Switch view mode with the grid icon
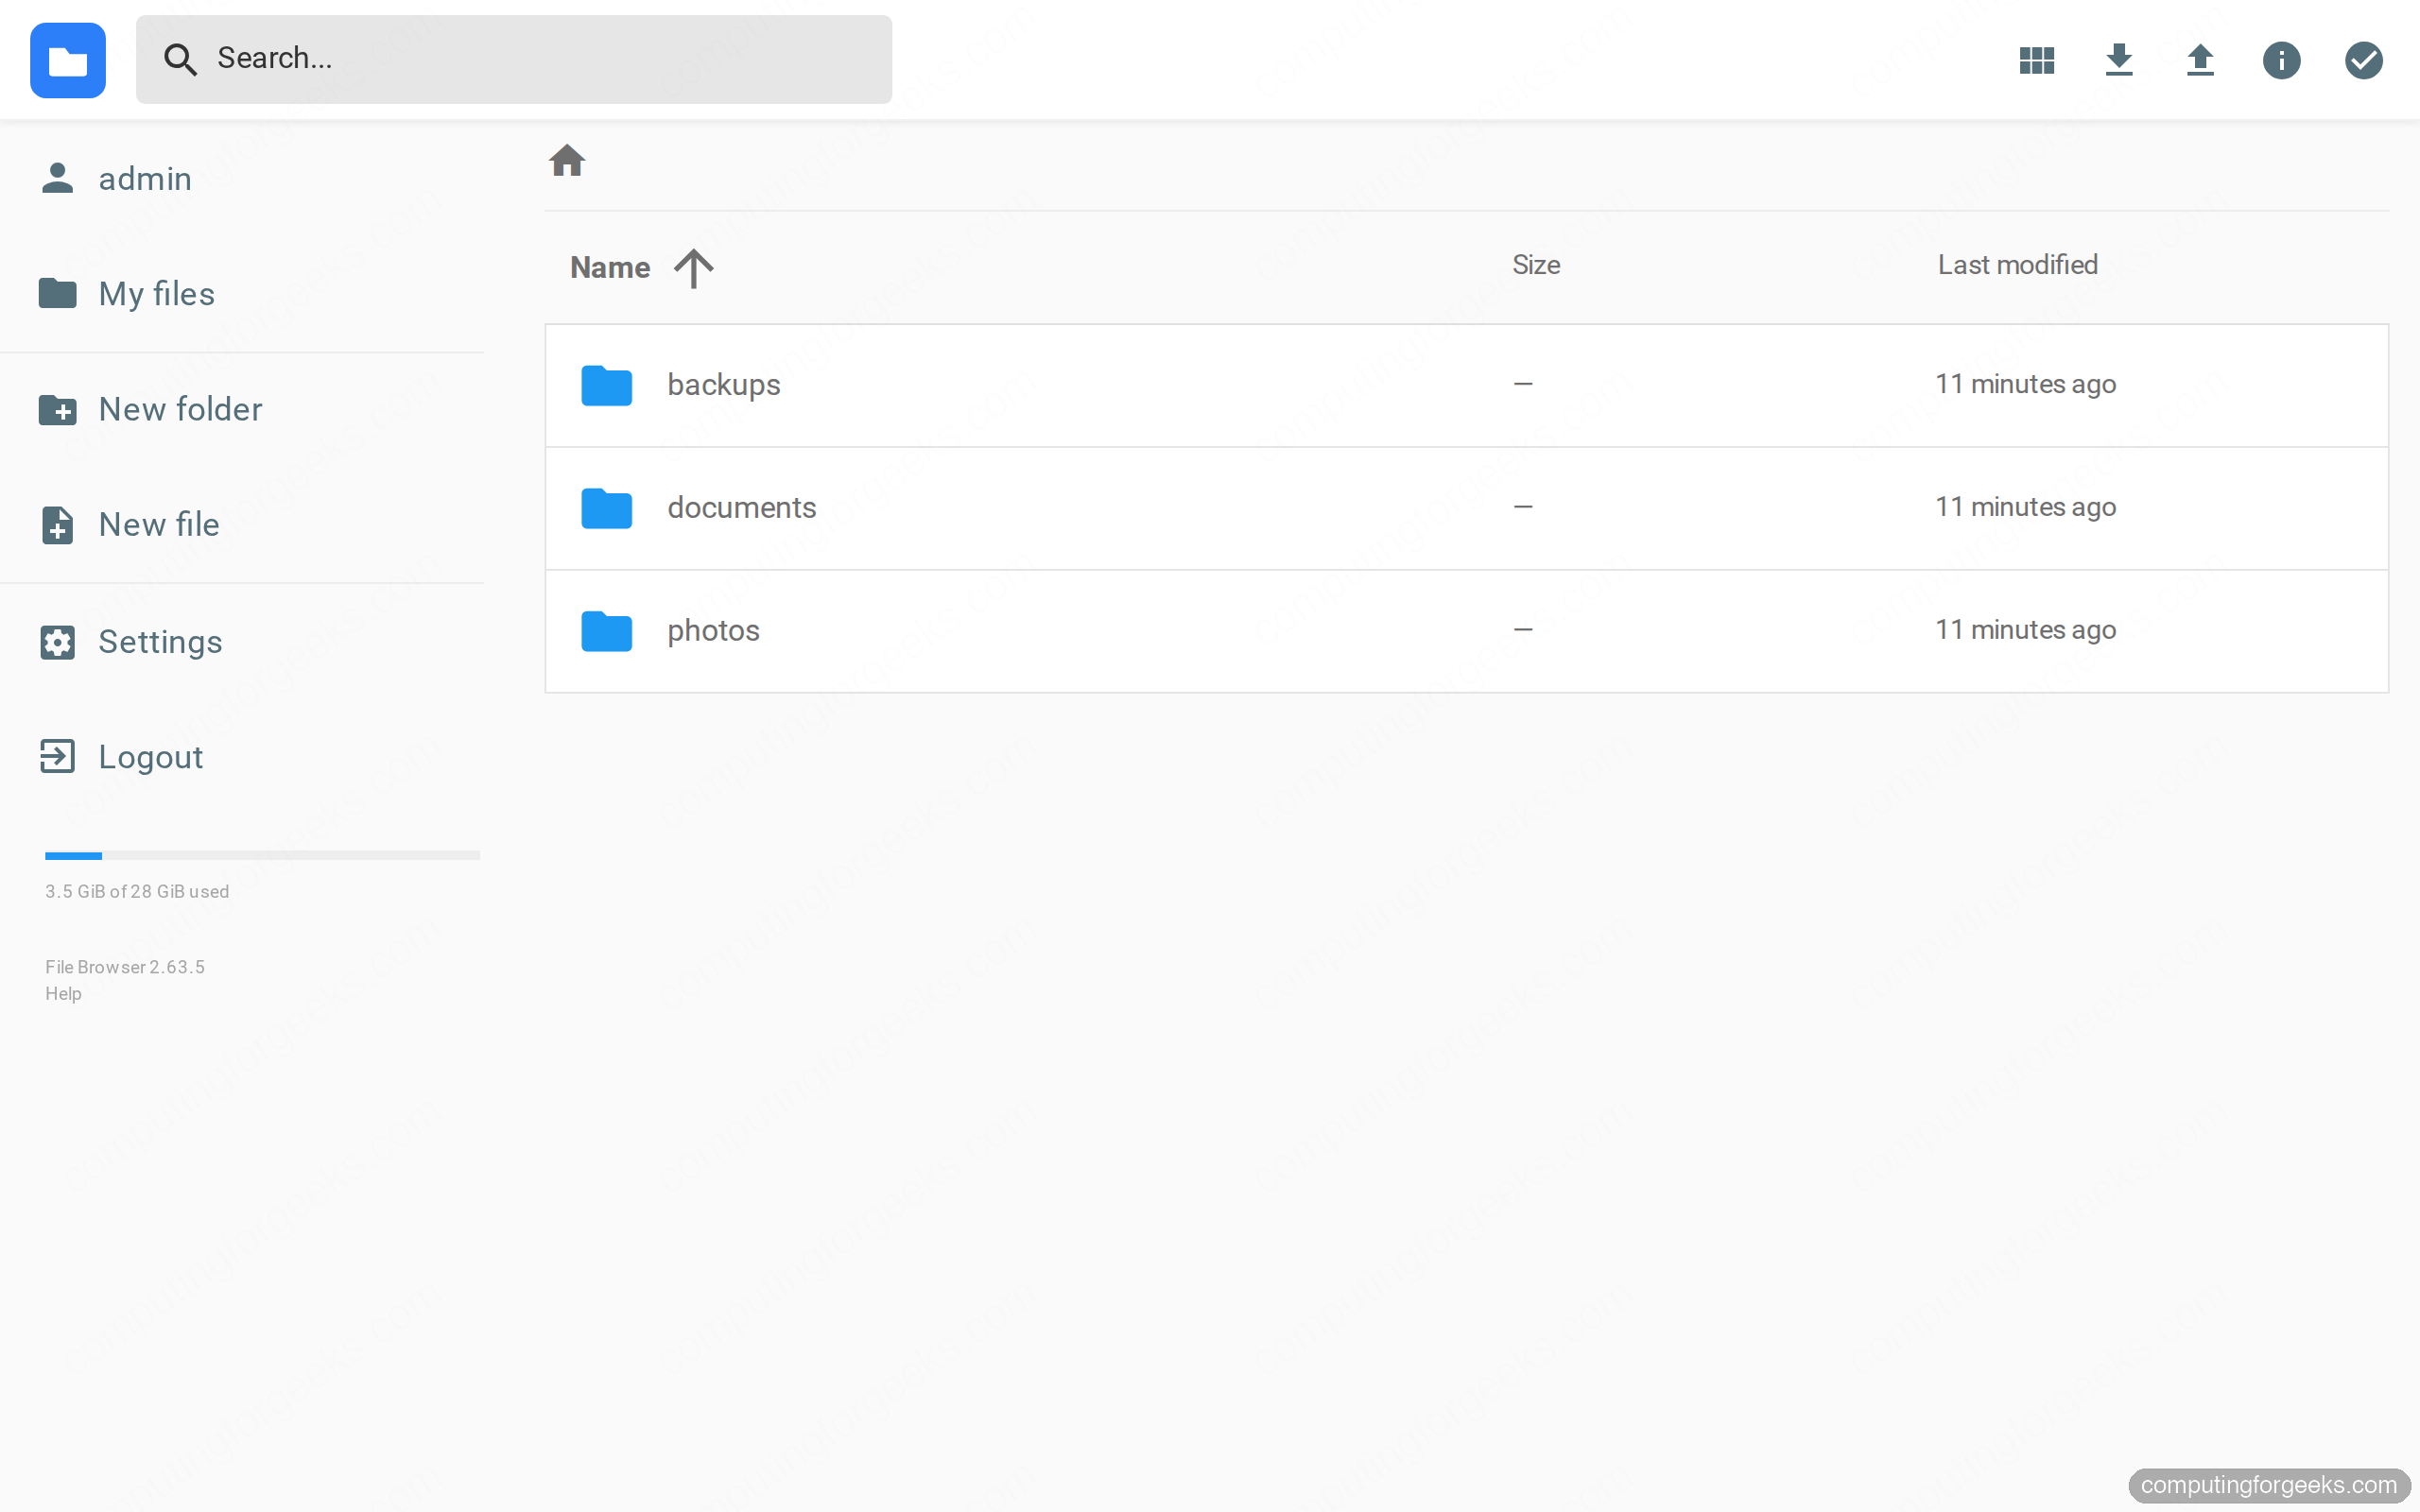This screenshot has width=2420, height=1512. (x=2036, y=60)
